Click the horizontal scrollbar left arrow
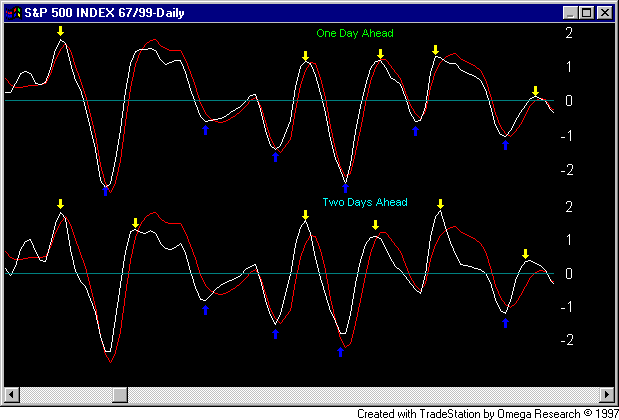The width and height of the screenshot is (619, 420). click(11, 394)
